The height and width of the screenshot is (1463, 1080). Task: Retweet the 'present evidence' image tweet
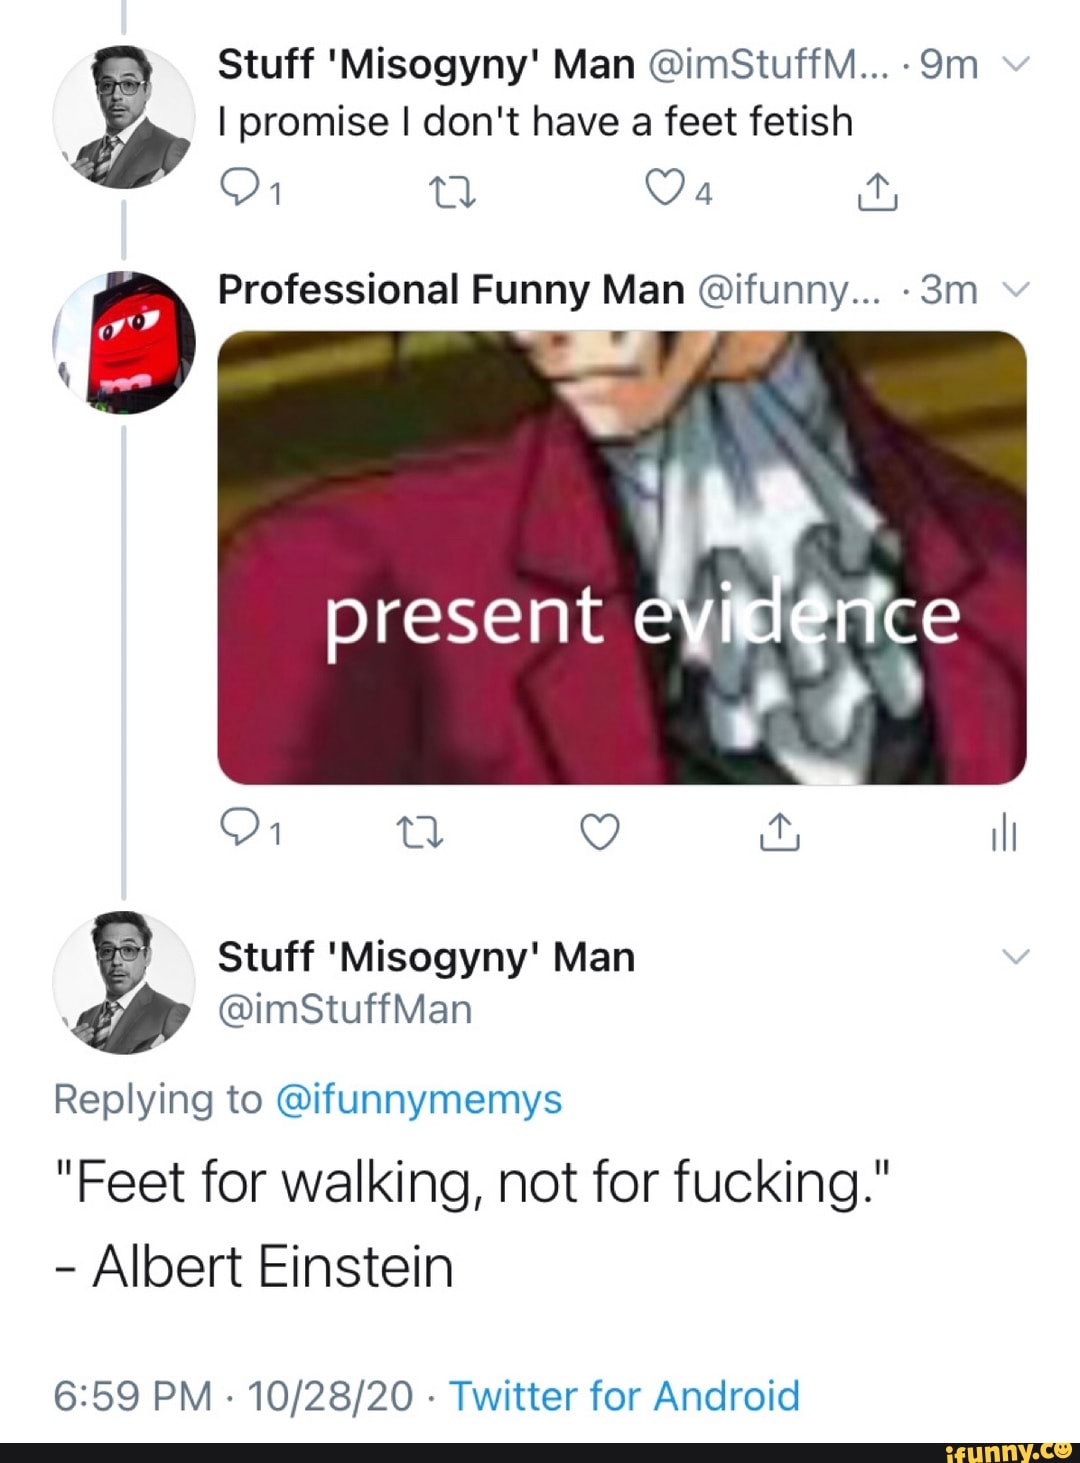[x=420, y=831]
